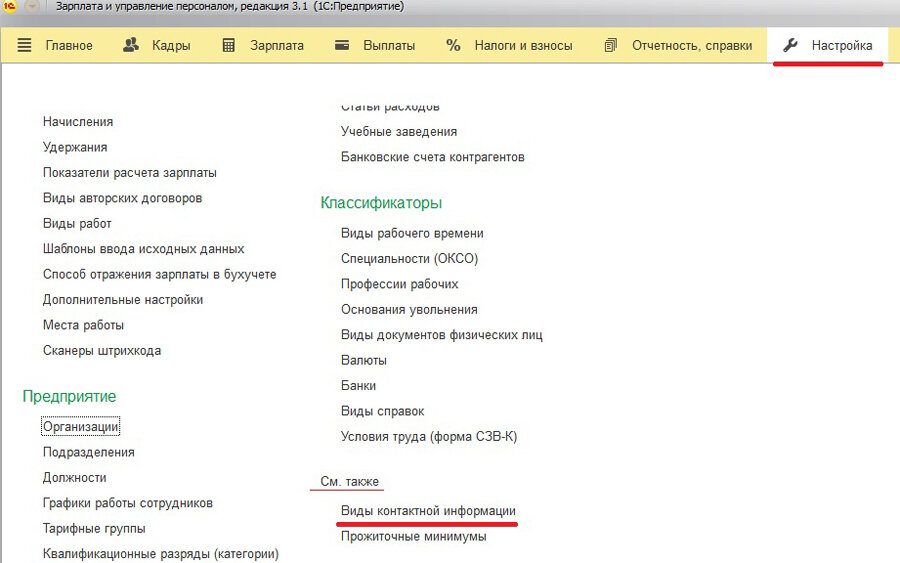Open the Виды работ link

tap(77, 223)
